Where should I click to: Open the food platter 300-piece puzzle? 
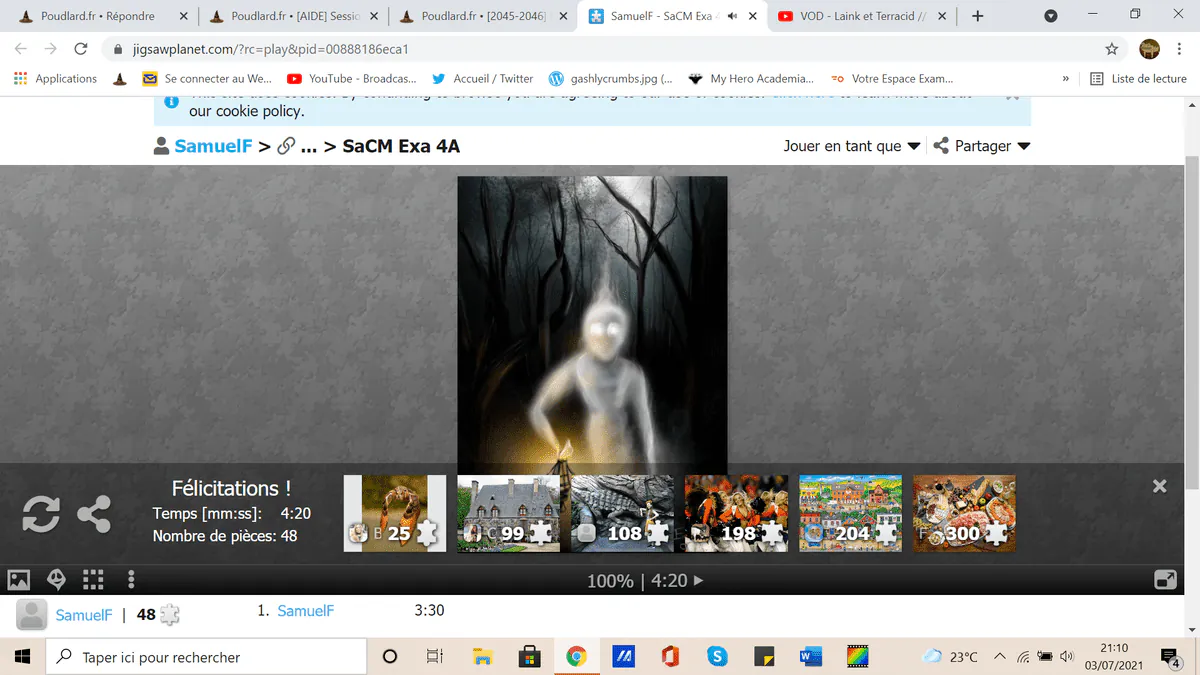964,513
